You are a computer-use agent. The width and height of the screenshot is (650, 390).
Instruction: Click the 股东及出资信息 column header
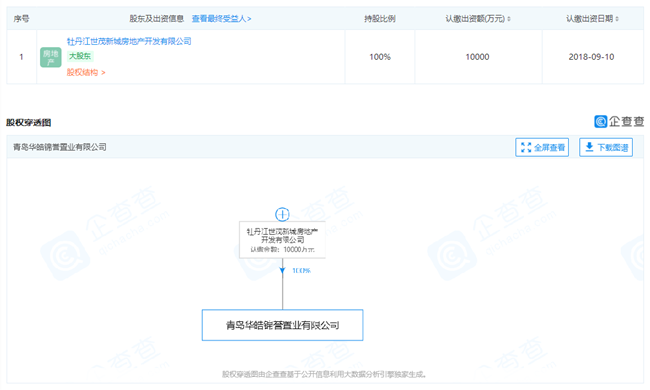pyautogui.click(x=156, y=19)
